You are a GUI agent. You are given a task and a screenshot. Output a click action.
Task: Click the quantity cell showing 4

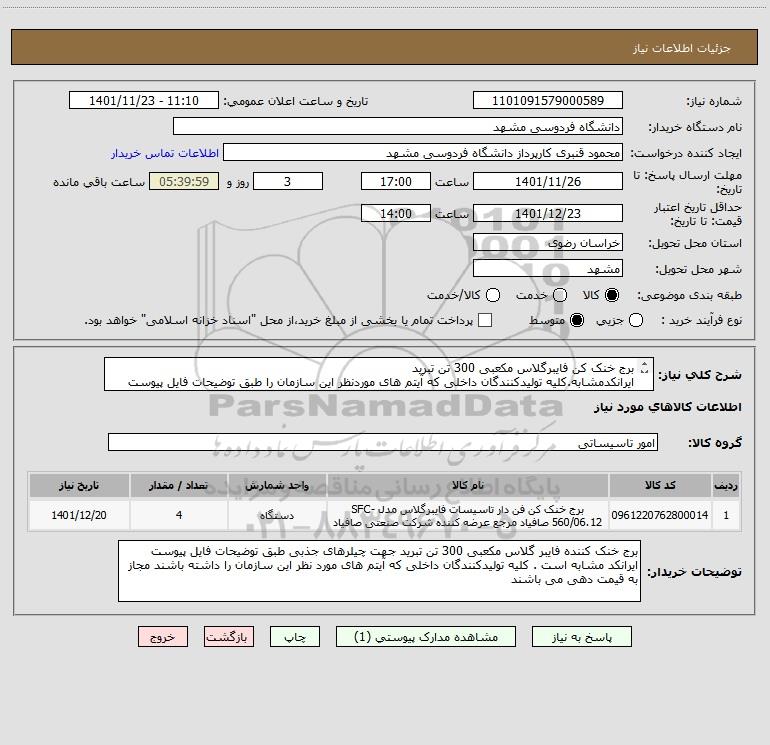[x=179, y=515]
